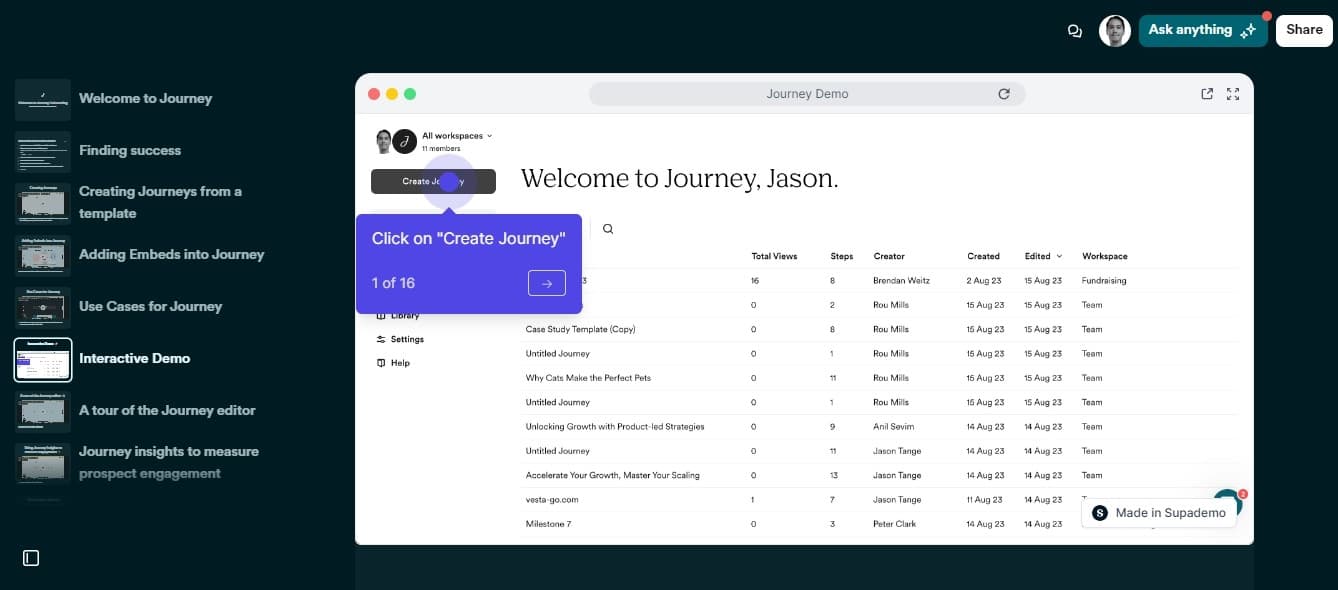Open the Finding success thumbnail
Viewport: 1338px width, 590px height.
pos(43,151)
